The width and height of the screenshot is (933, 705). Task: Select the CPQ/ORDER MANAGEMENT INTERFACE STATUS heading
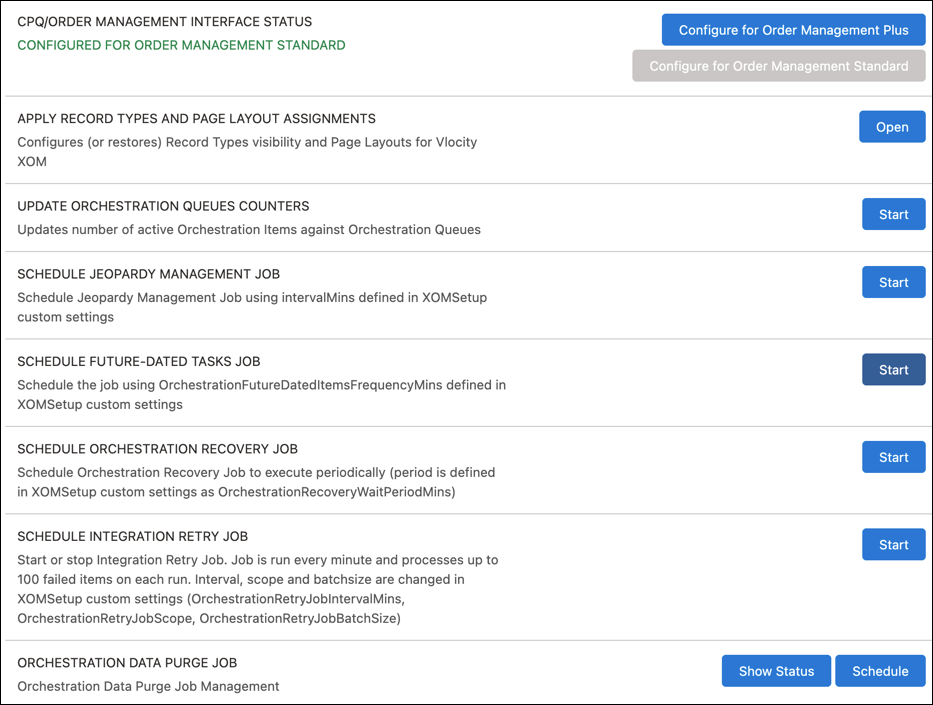click(x=164, y=22)
